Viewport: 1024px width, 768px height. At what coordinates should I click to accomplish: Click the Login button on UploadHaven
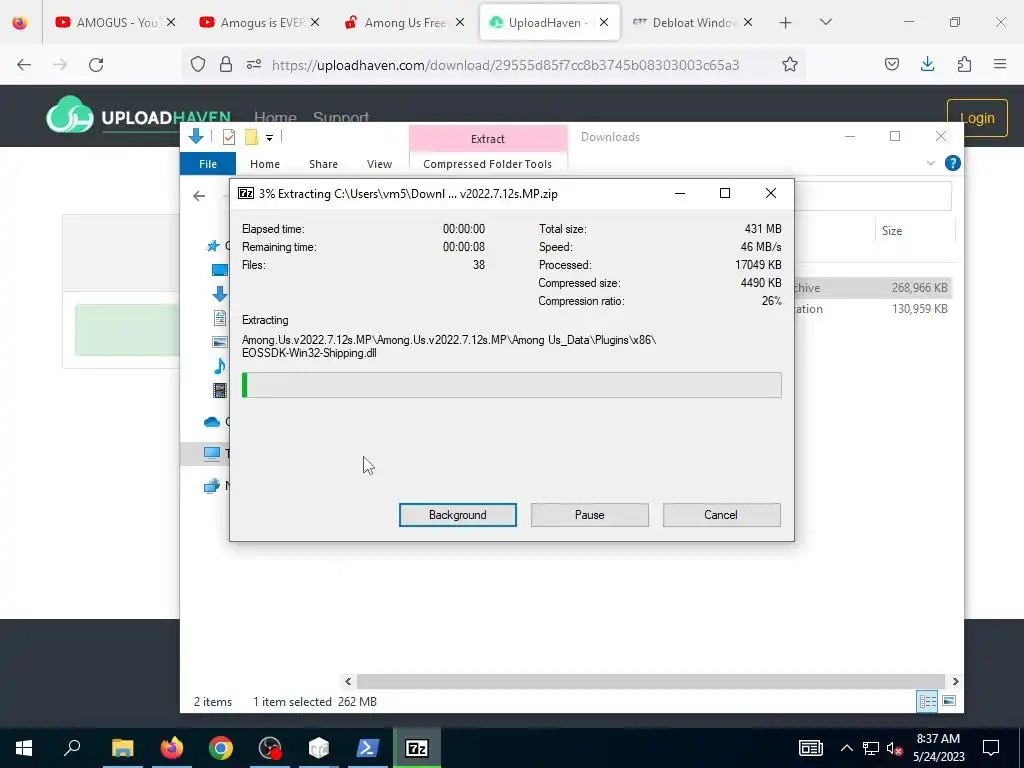click(x=977, y=118)
